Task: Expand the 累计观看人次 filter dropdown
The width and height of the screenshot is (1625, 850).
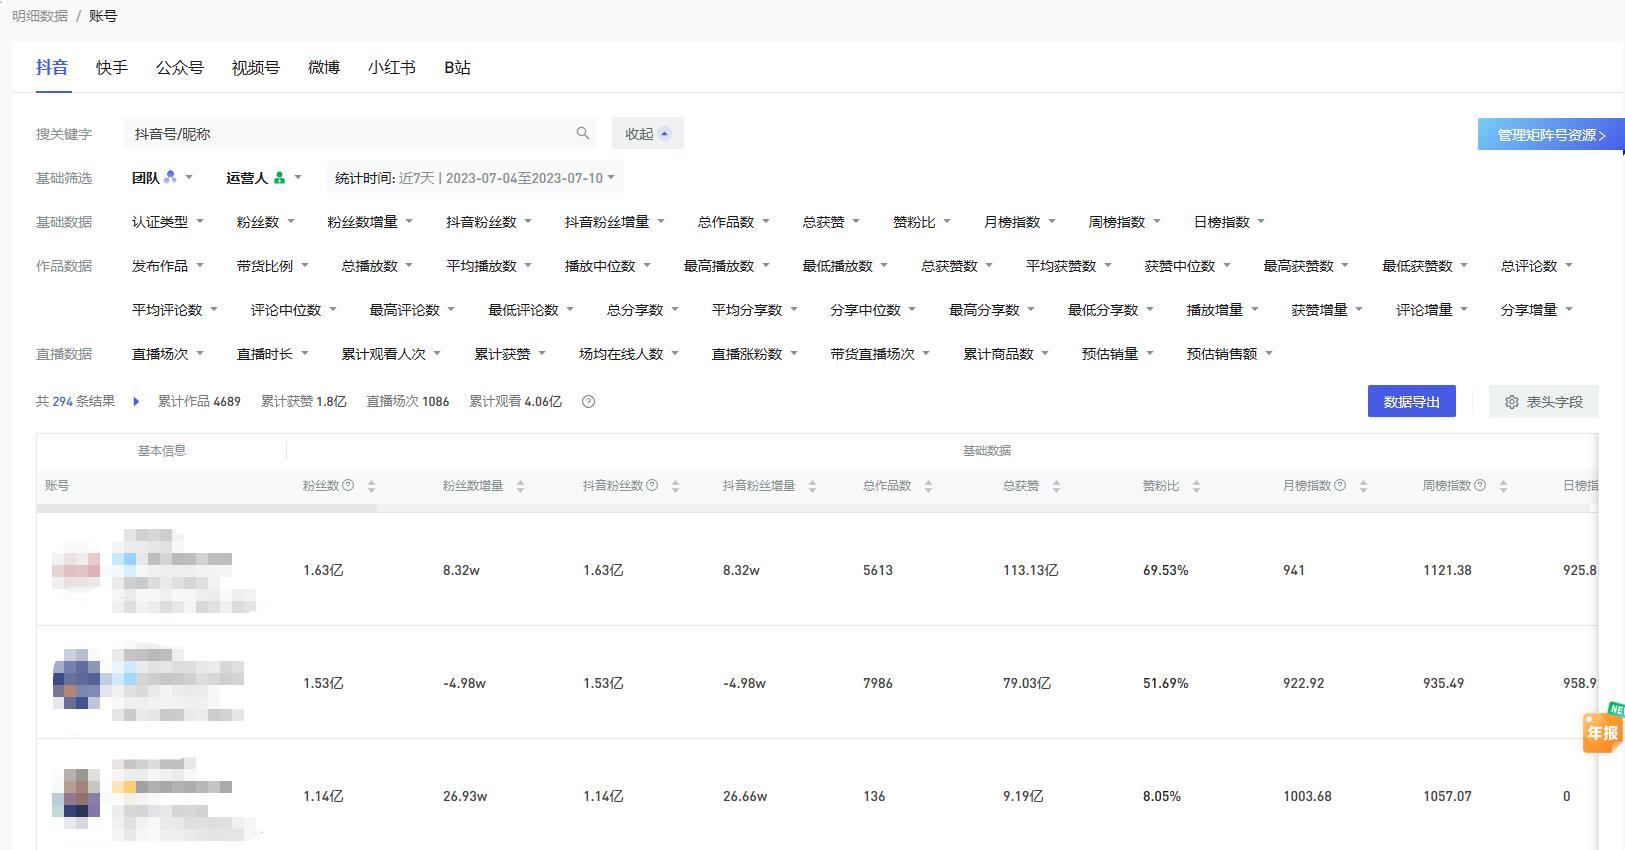Action: click(391, 354)
